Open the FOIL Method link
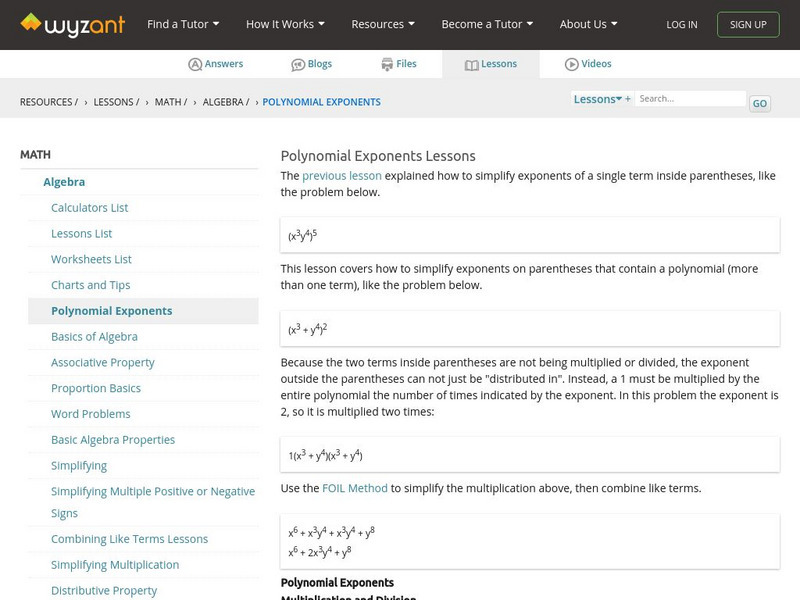 coord(354,488)
